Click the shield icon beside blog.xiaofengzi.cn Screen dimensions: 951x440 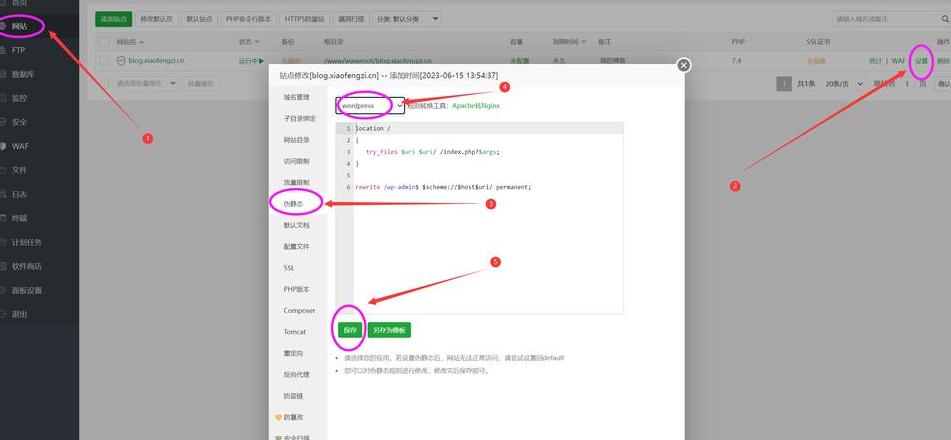(x=121, y=61)
